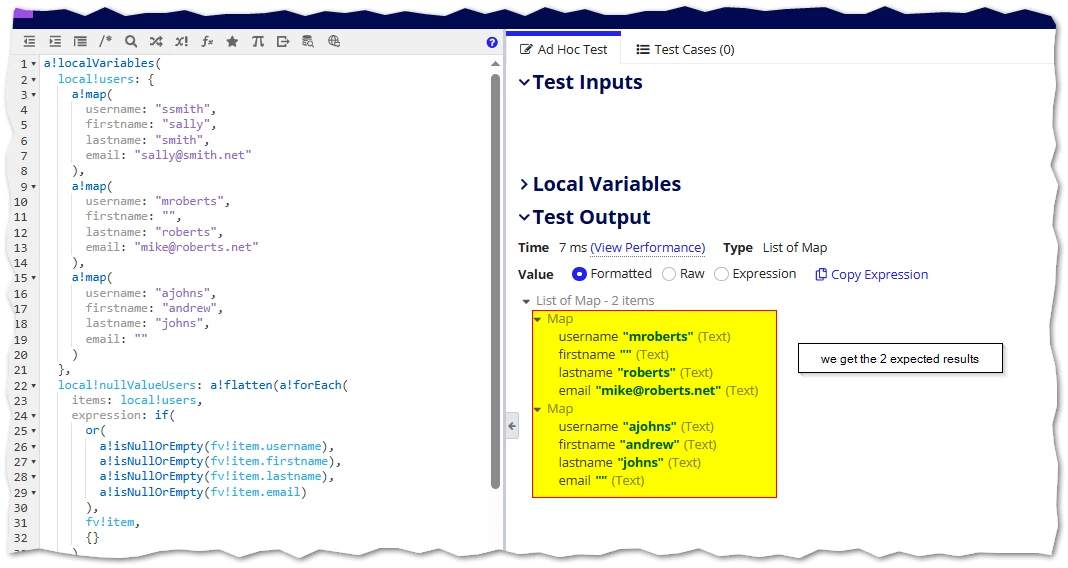Fold code at line 22 local!nullValueUsers
Screen dimensions: 1068x568
(34, 385)
